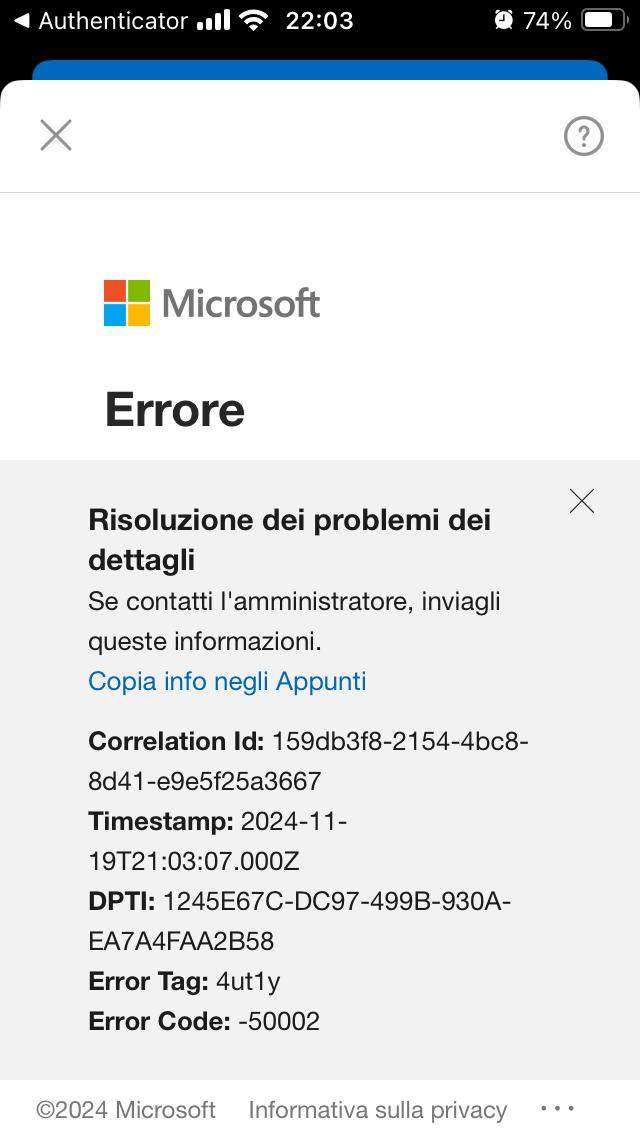Tap the Errore heading
The height and width of the screenshot is (1136, 640).
tap(175, 410)
